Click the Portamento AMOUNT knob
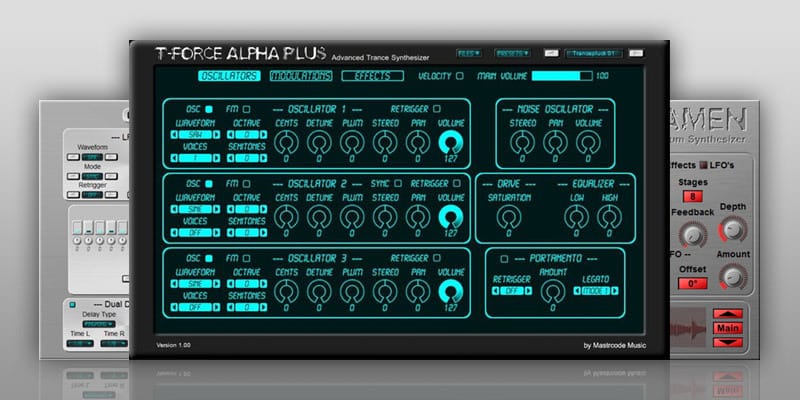Screen dimensions: 800x400 [x=553, y=292]
